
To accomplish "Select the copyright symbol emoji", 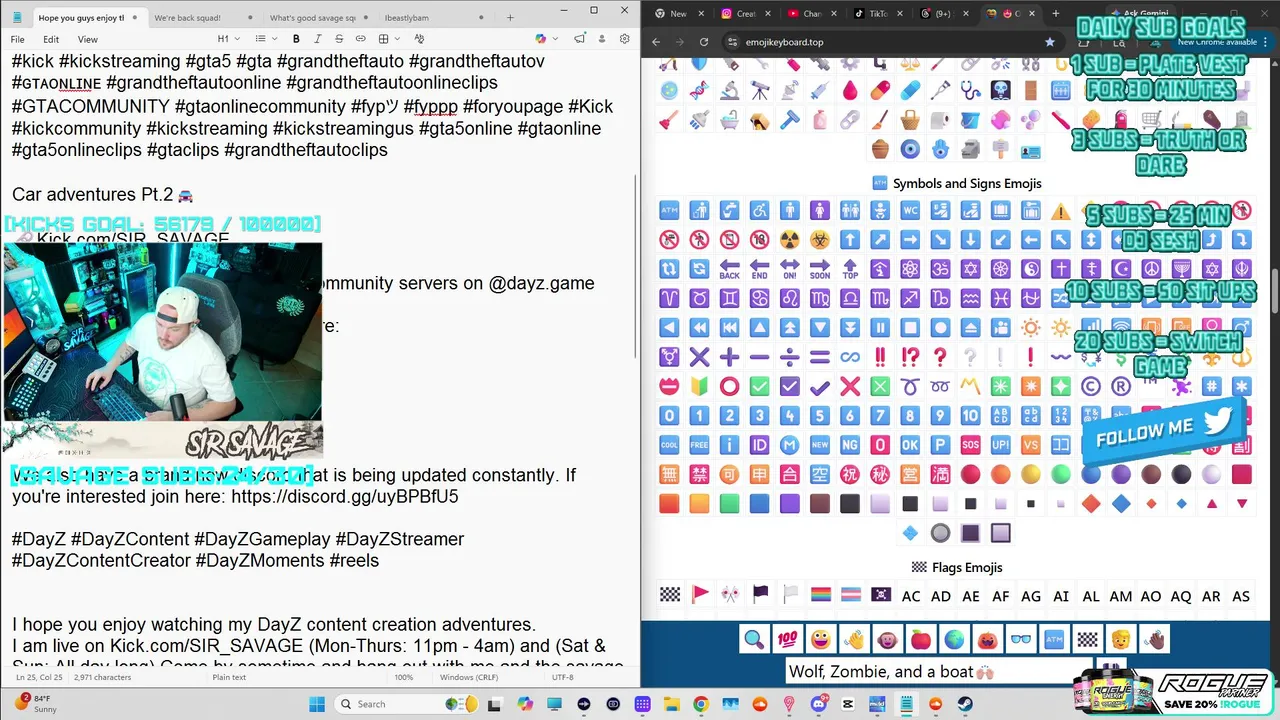I will pyautogui.click(x=1090, y=386).
